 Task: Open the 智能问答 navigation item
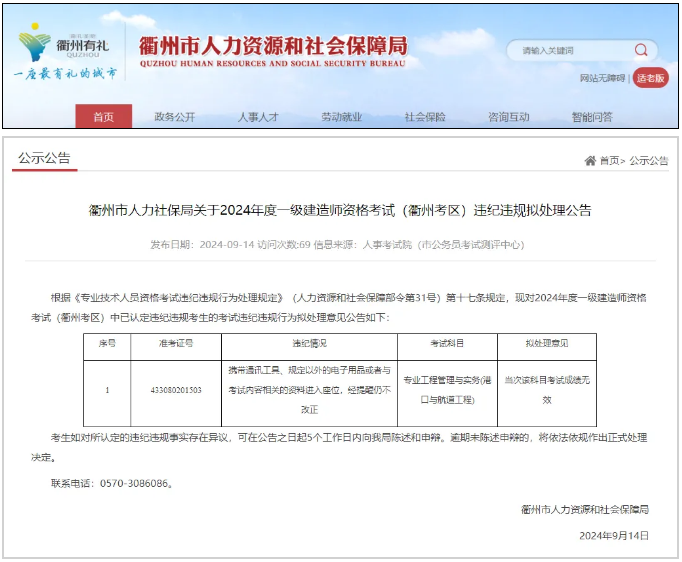[x=592, y=117]
